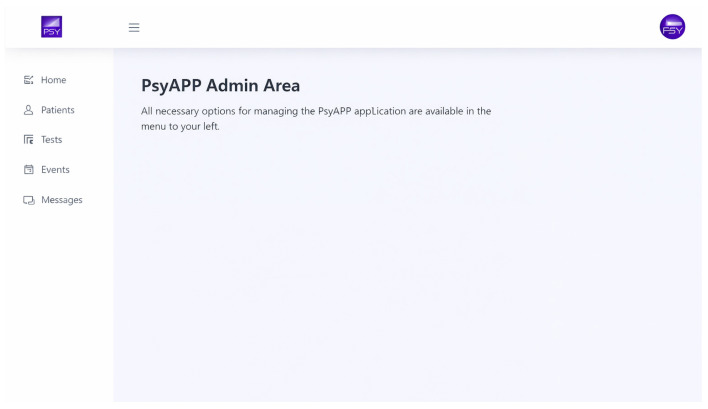The width and height of the screenshot is (708, 409).
Task: Open the PSY user avatar menu
Action: point(672,27)
